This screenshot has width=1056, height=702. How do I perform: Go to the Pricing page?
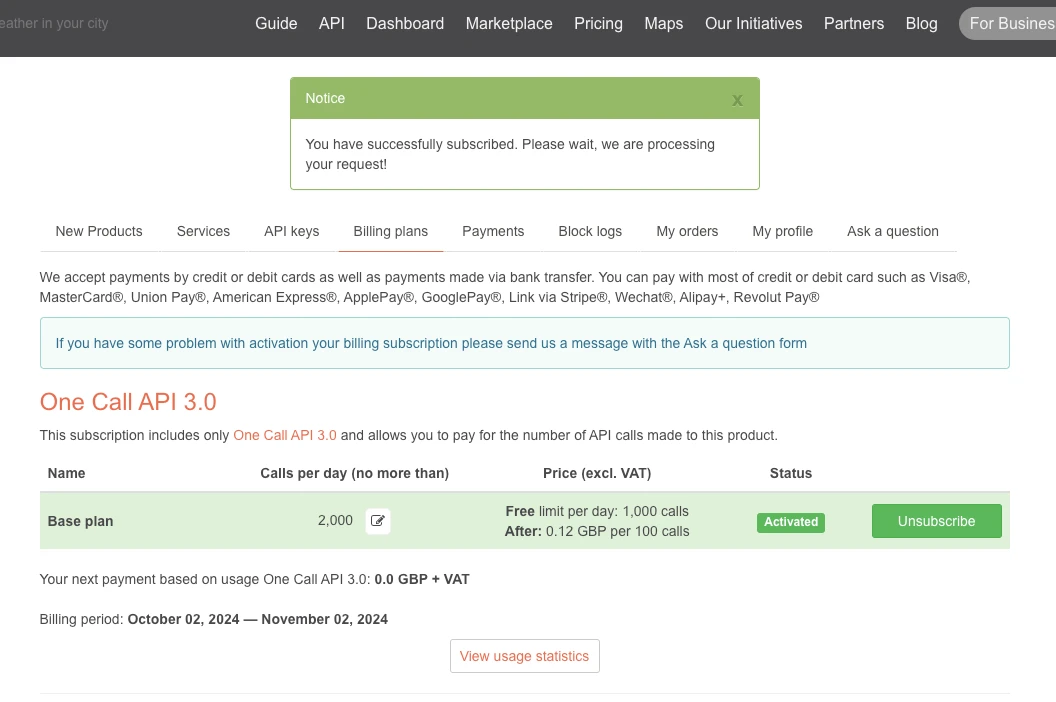(x=598, y=23)
